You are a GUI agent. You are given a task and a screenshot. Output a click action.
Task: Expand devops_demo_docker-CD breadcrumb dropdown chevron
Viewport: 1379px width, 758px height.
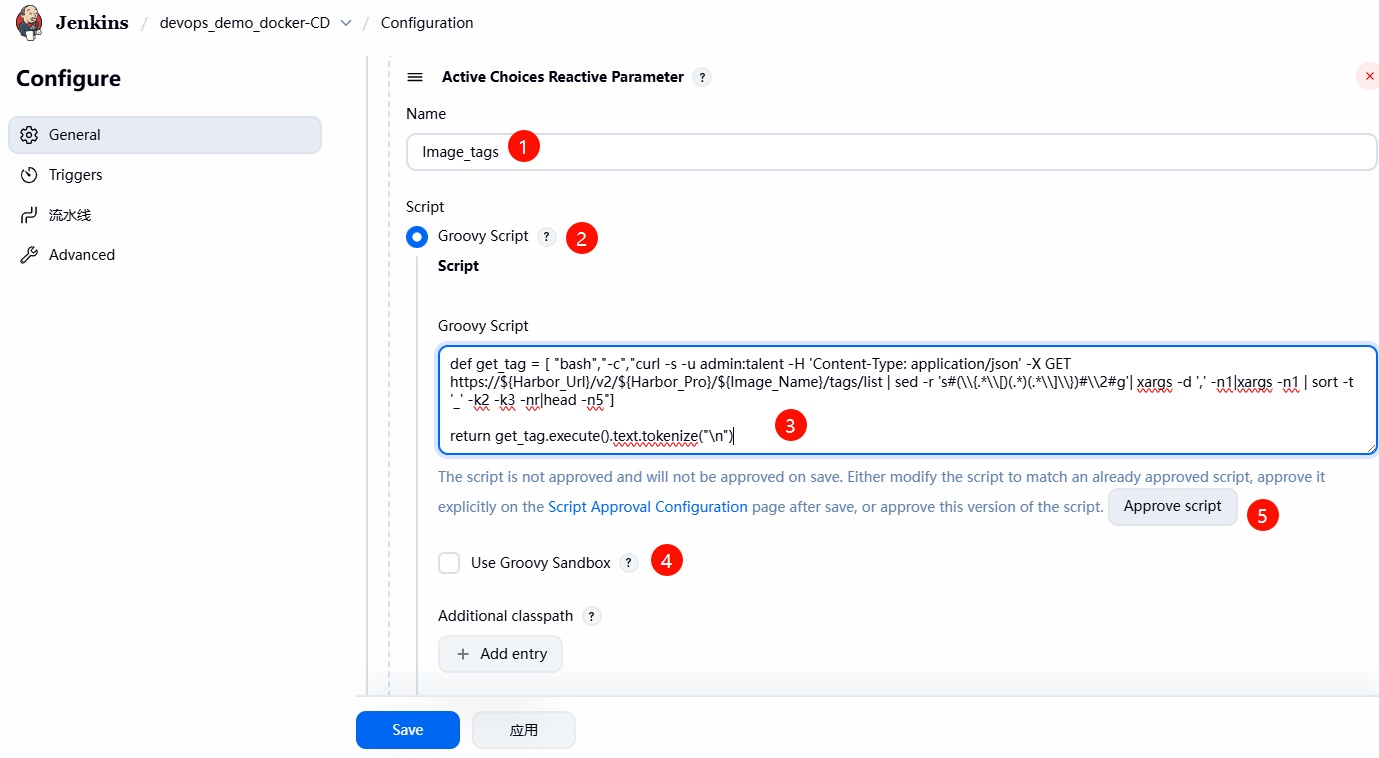pos(346,23)
